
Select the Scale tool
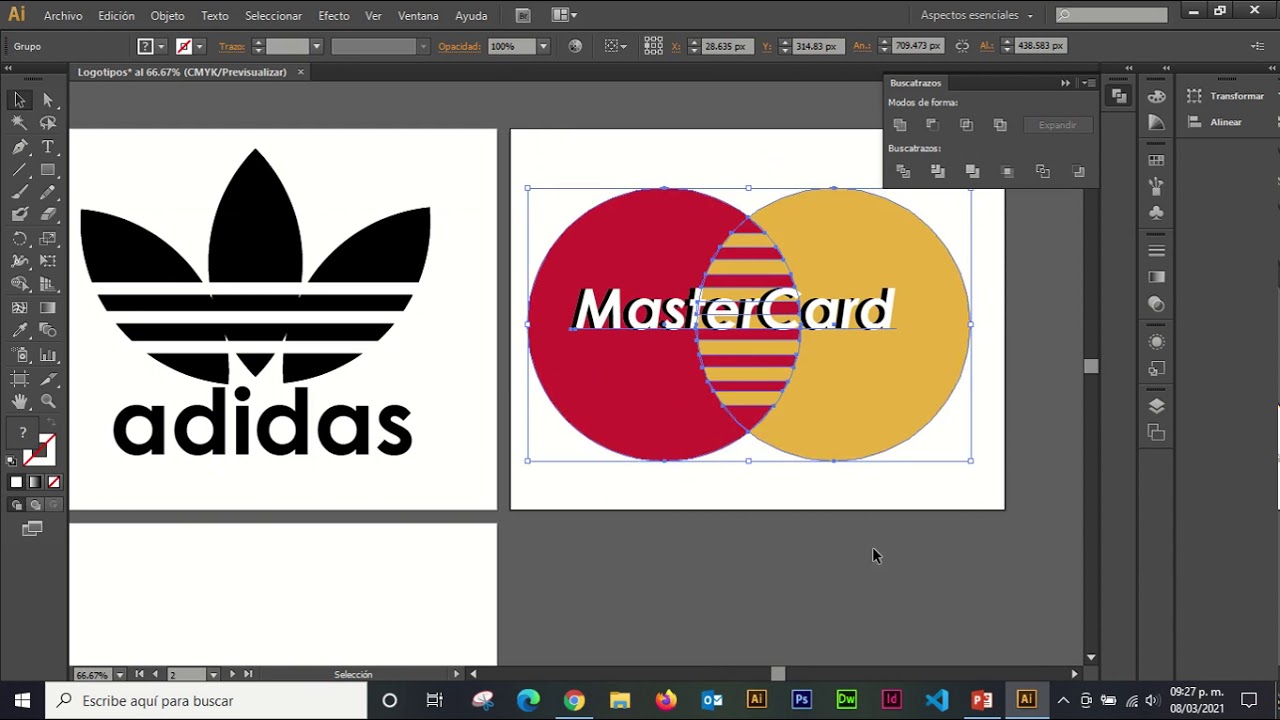(x=47, y=239)
